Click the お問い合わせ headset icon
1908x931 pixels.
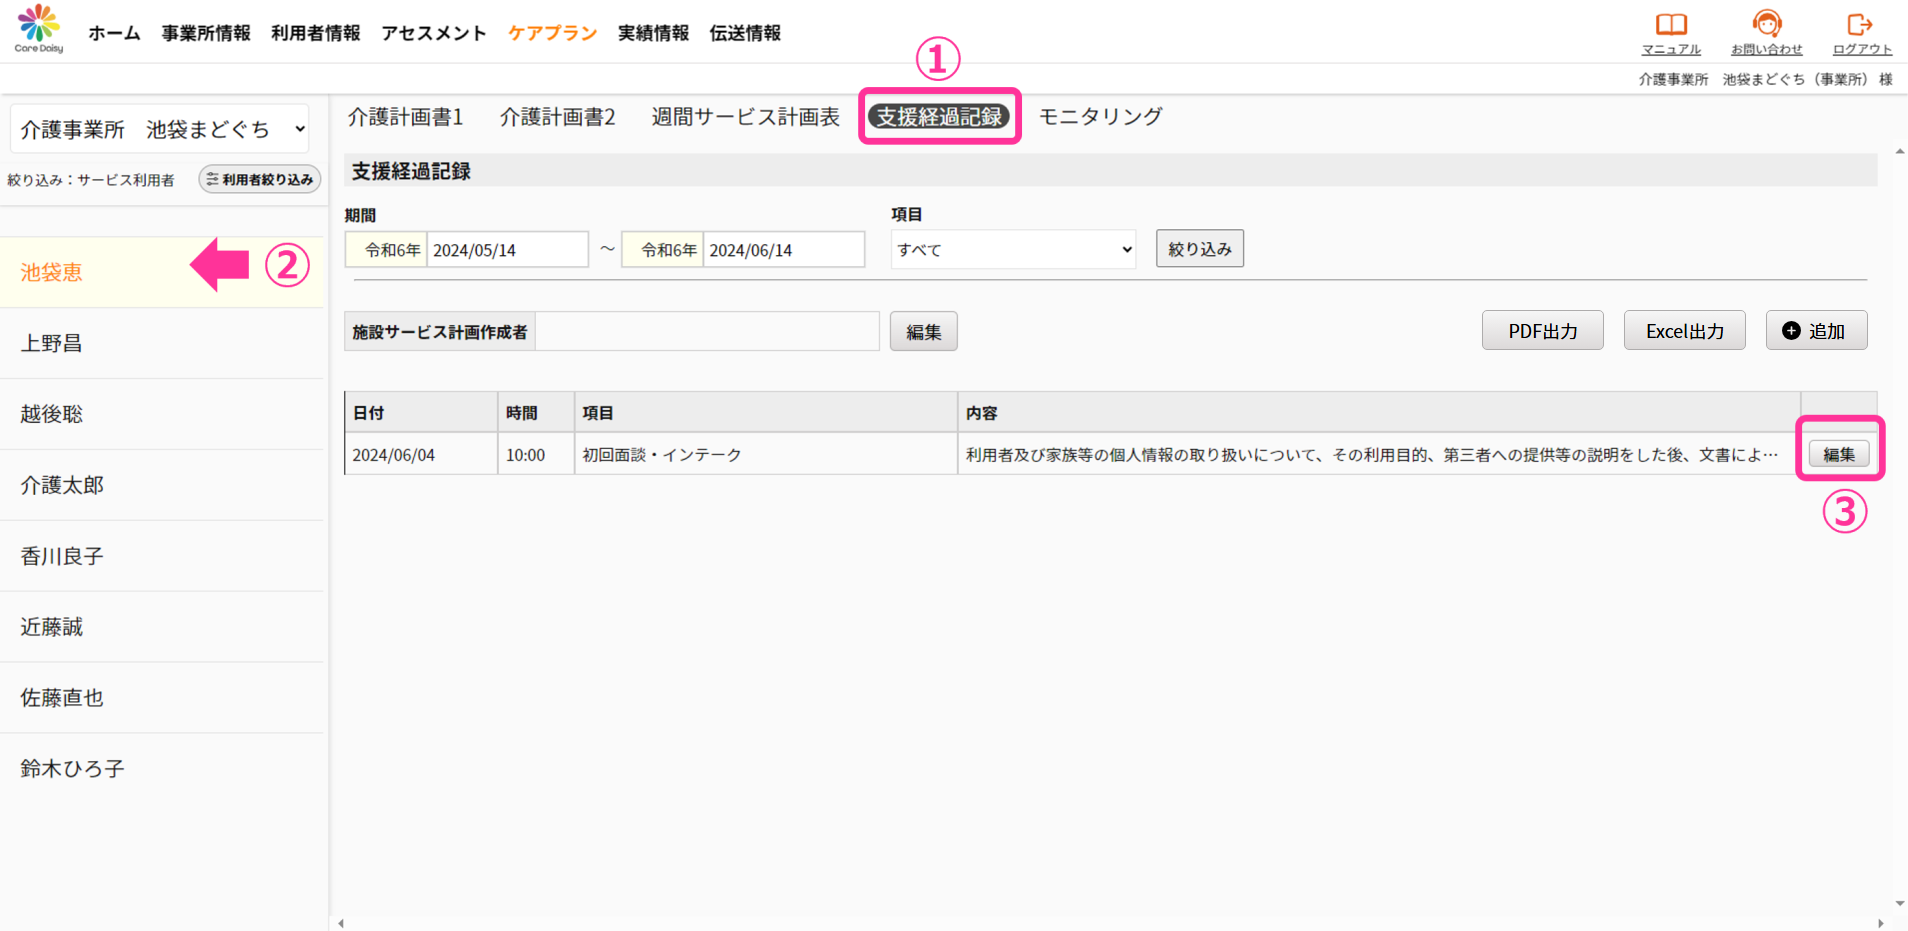(x=1766, y=24)
